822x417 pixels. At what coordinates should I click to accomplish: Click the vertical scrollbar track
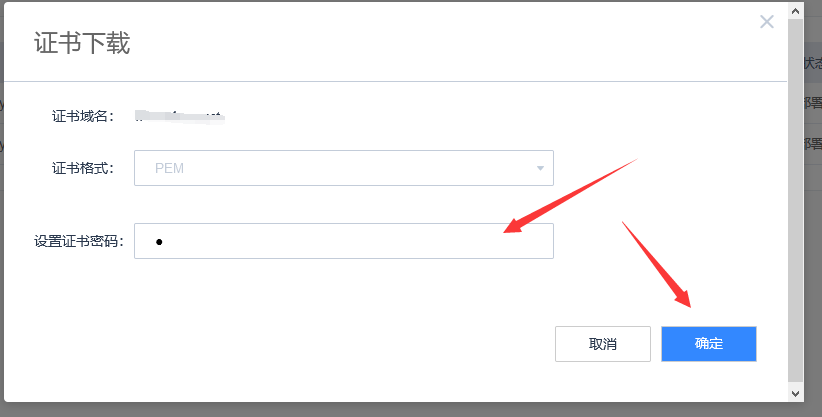click(795, 202)
